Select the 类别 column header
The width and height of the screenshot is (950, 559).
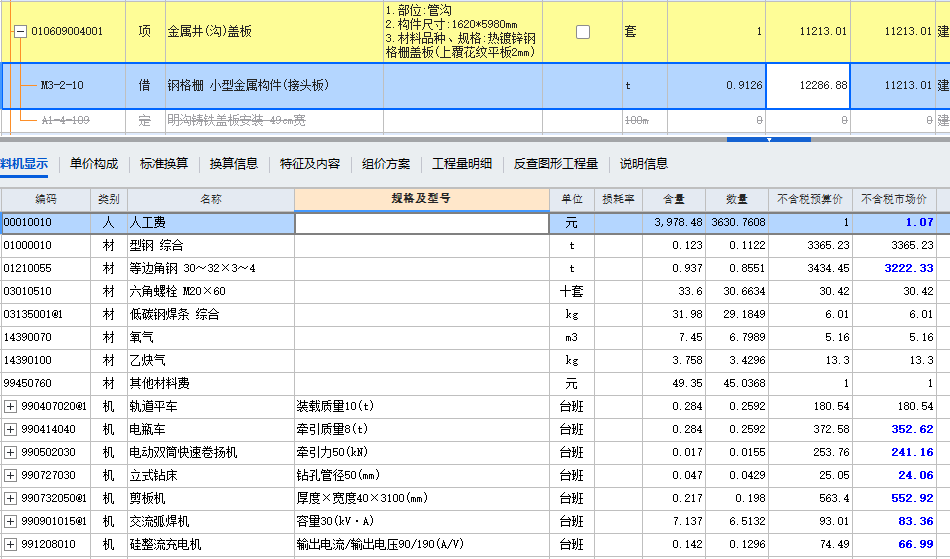pyautogui.click(x=109, y=199)
